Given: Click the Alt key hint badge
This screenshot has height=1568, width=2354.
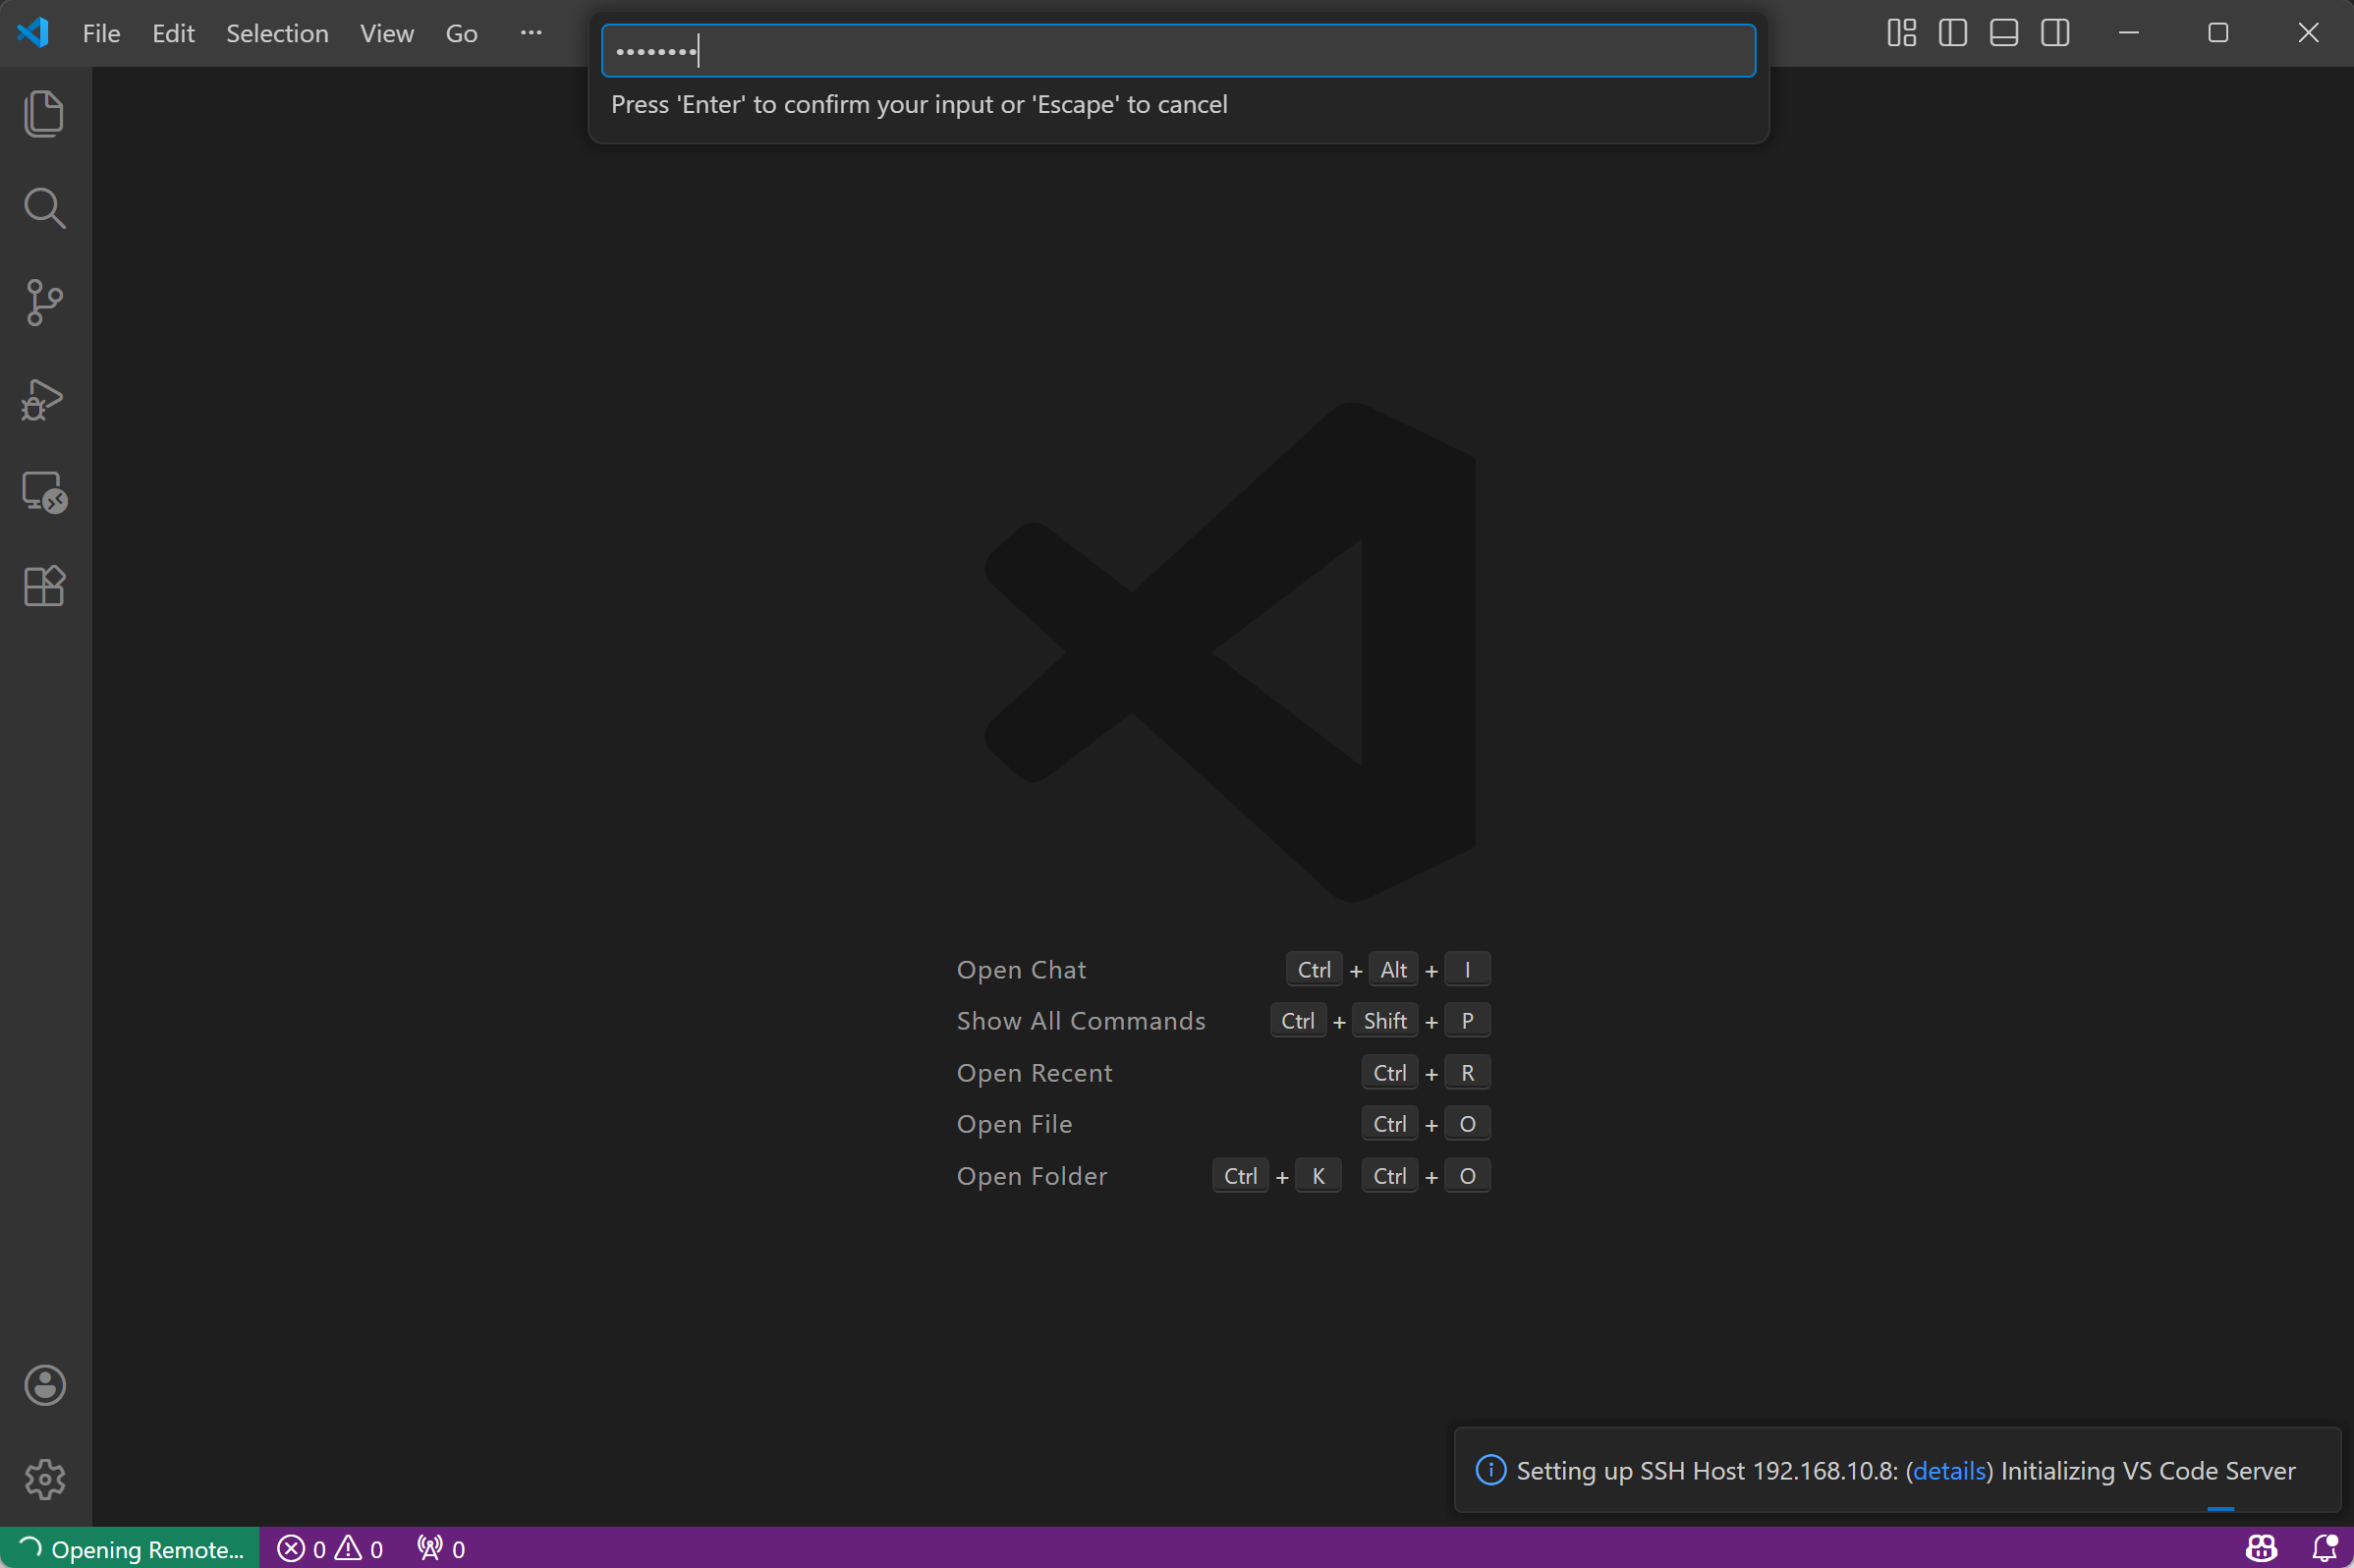Looking at the screenshot, I should click(x=1393, y=969).
